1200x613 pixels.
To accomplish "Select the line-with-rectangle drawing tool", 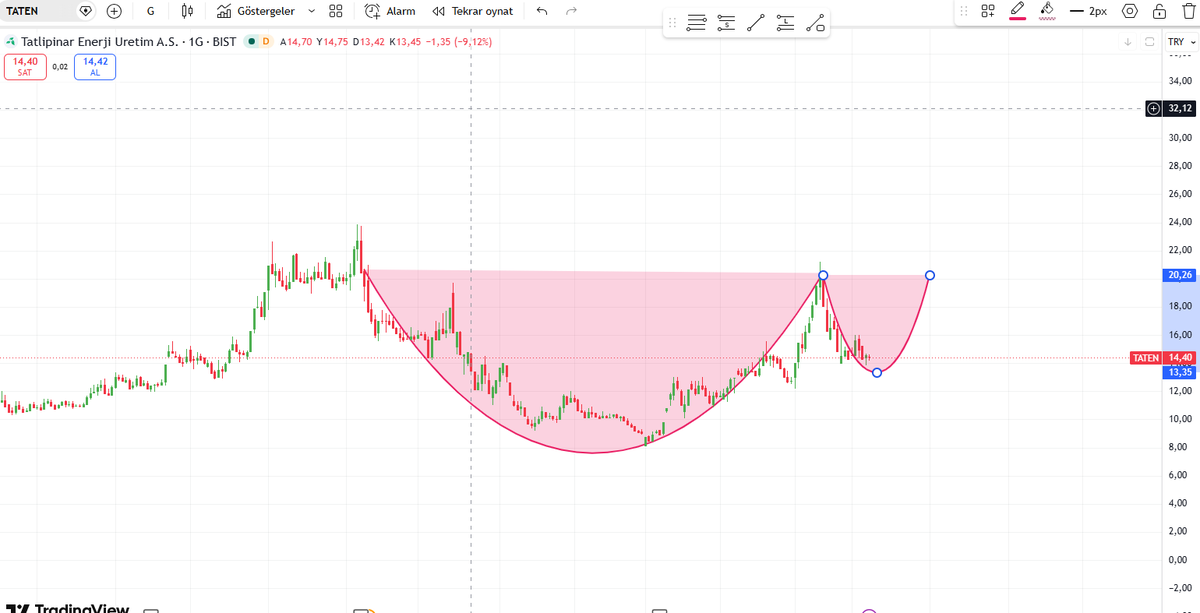I will coord(815,22).
